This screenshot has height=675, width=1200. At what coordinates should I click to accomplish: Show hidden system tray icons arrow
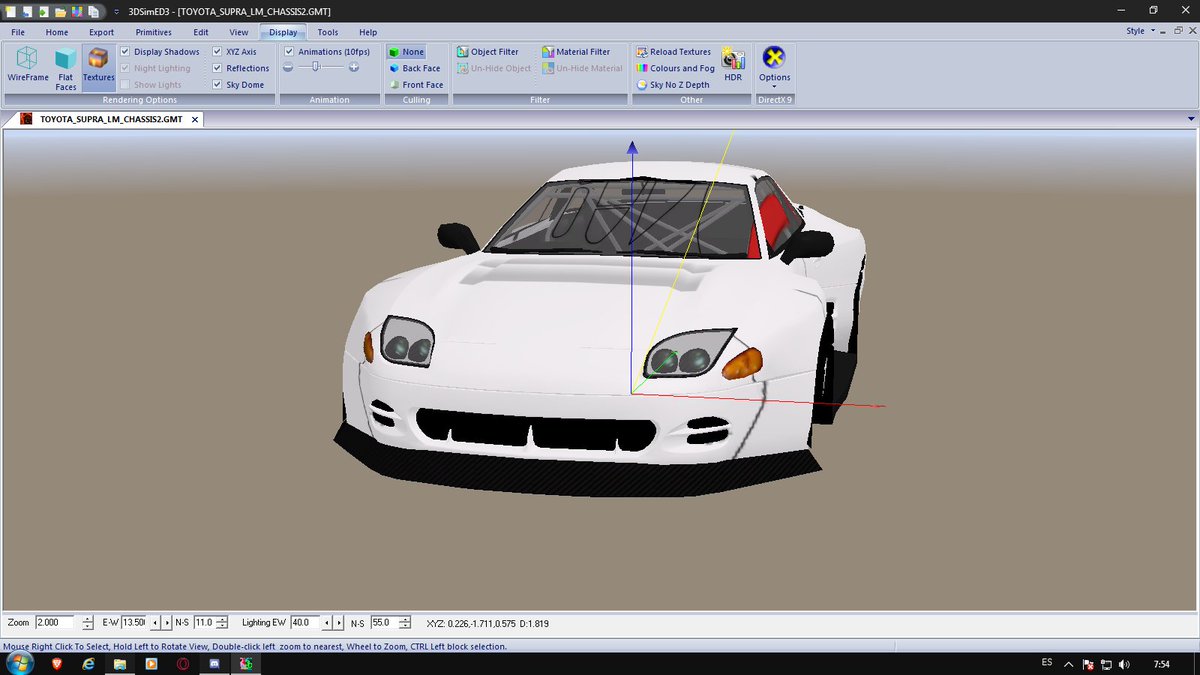(1069, 664)
